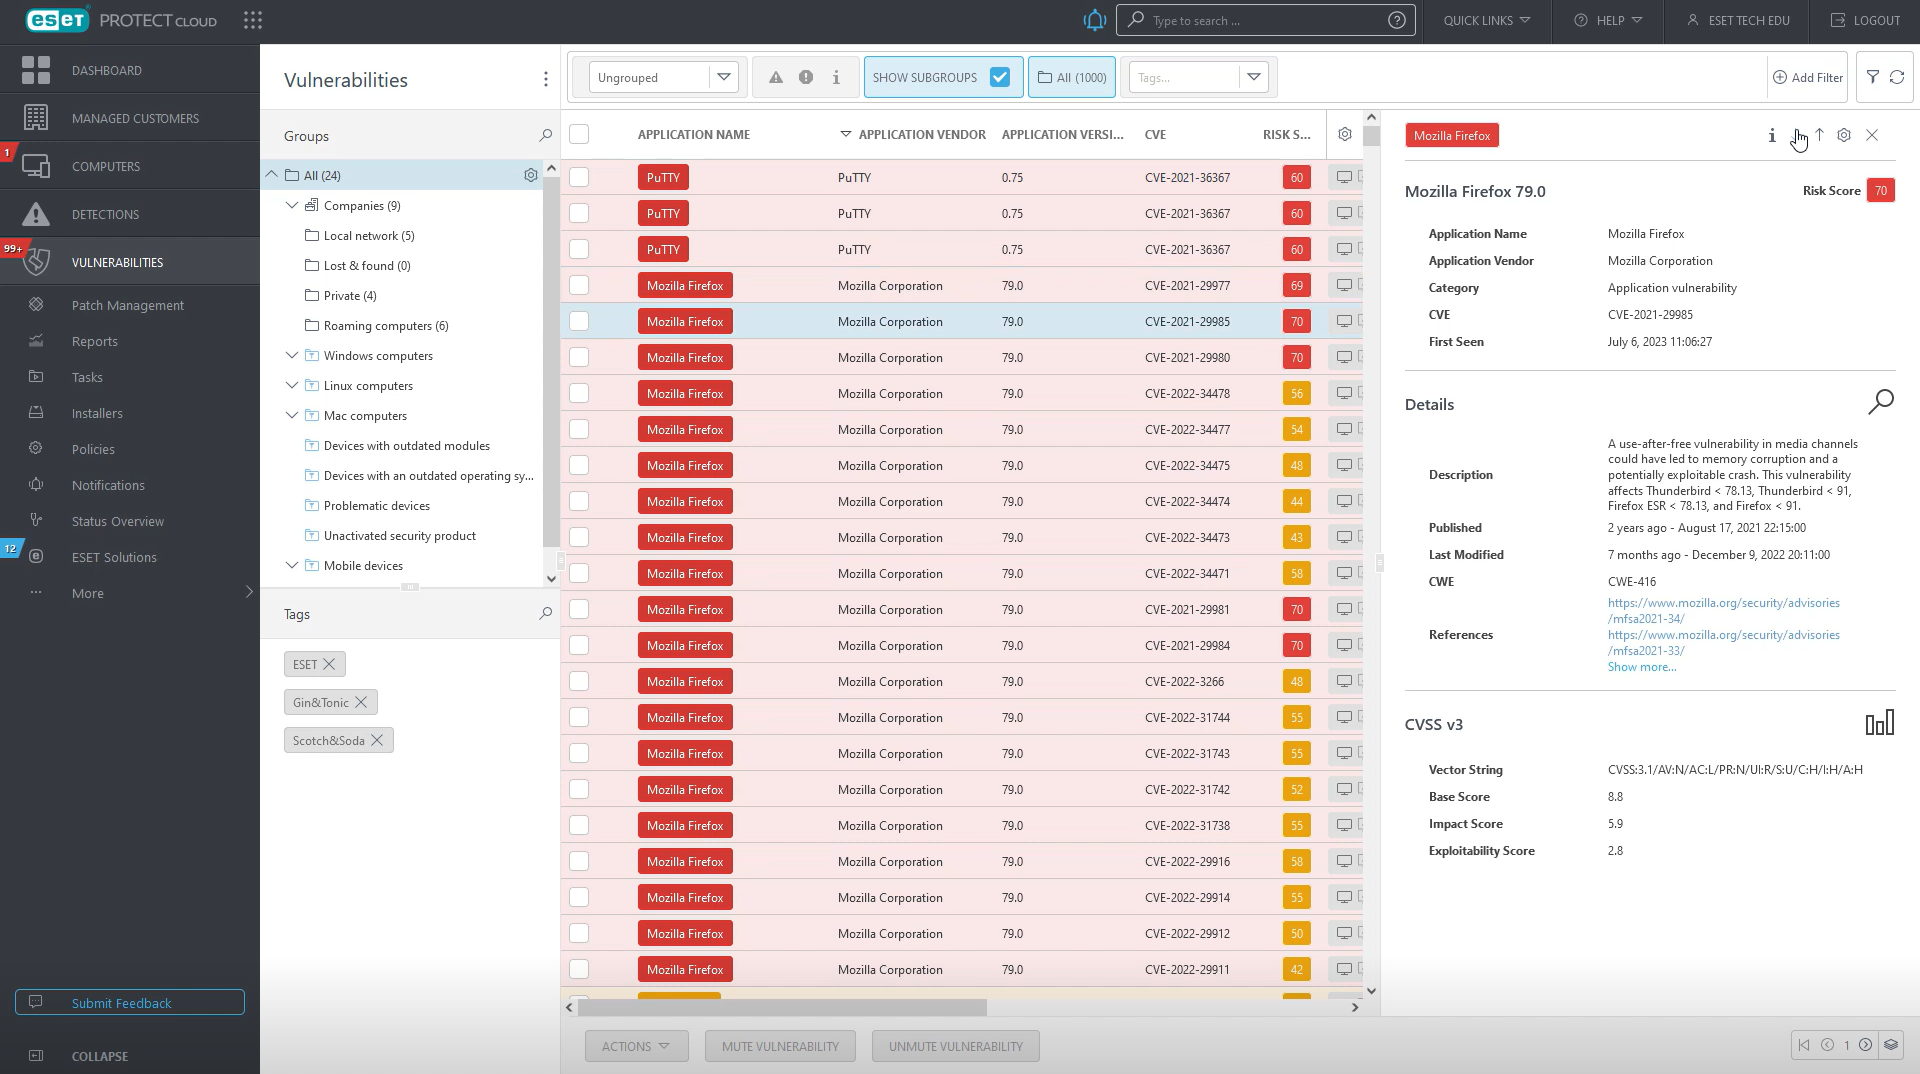Toggle the select-all checkbox in table header
The image size is (1920, 1074).
click(579, 134)
